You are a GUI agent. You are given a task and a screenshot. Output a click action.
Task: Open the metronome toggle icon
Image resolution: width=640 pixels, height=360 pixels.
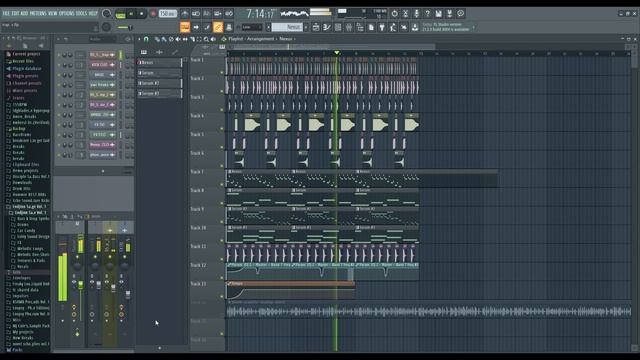[x=185, y=13]
